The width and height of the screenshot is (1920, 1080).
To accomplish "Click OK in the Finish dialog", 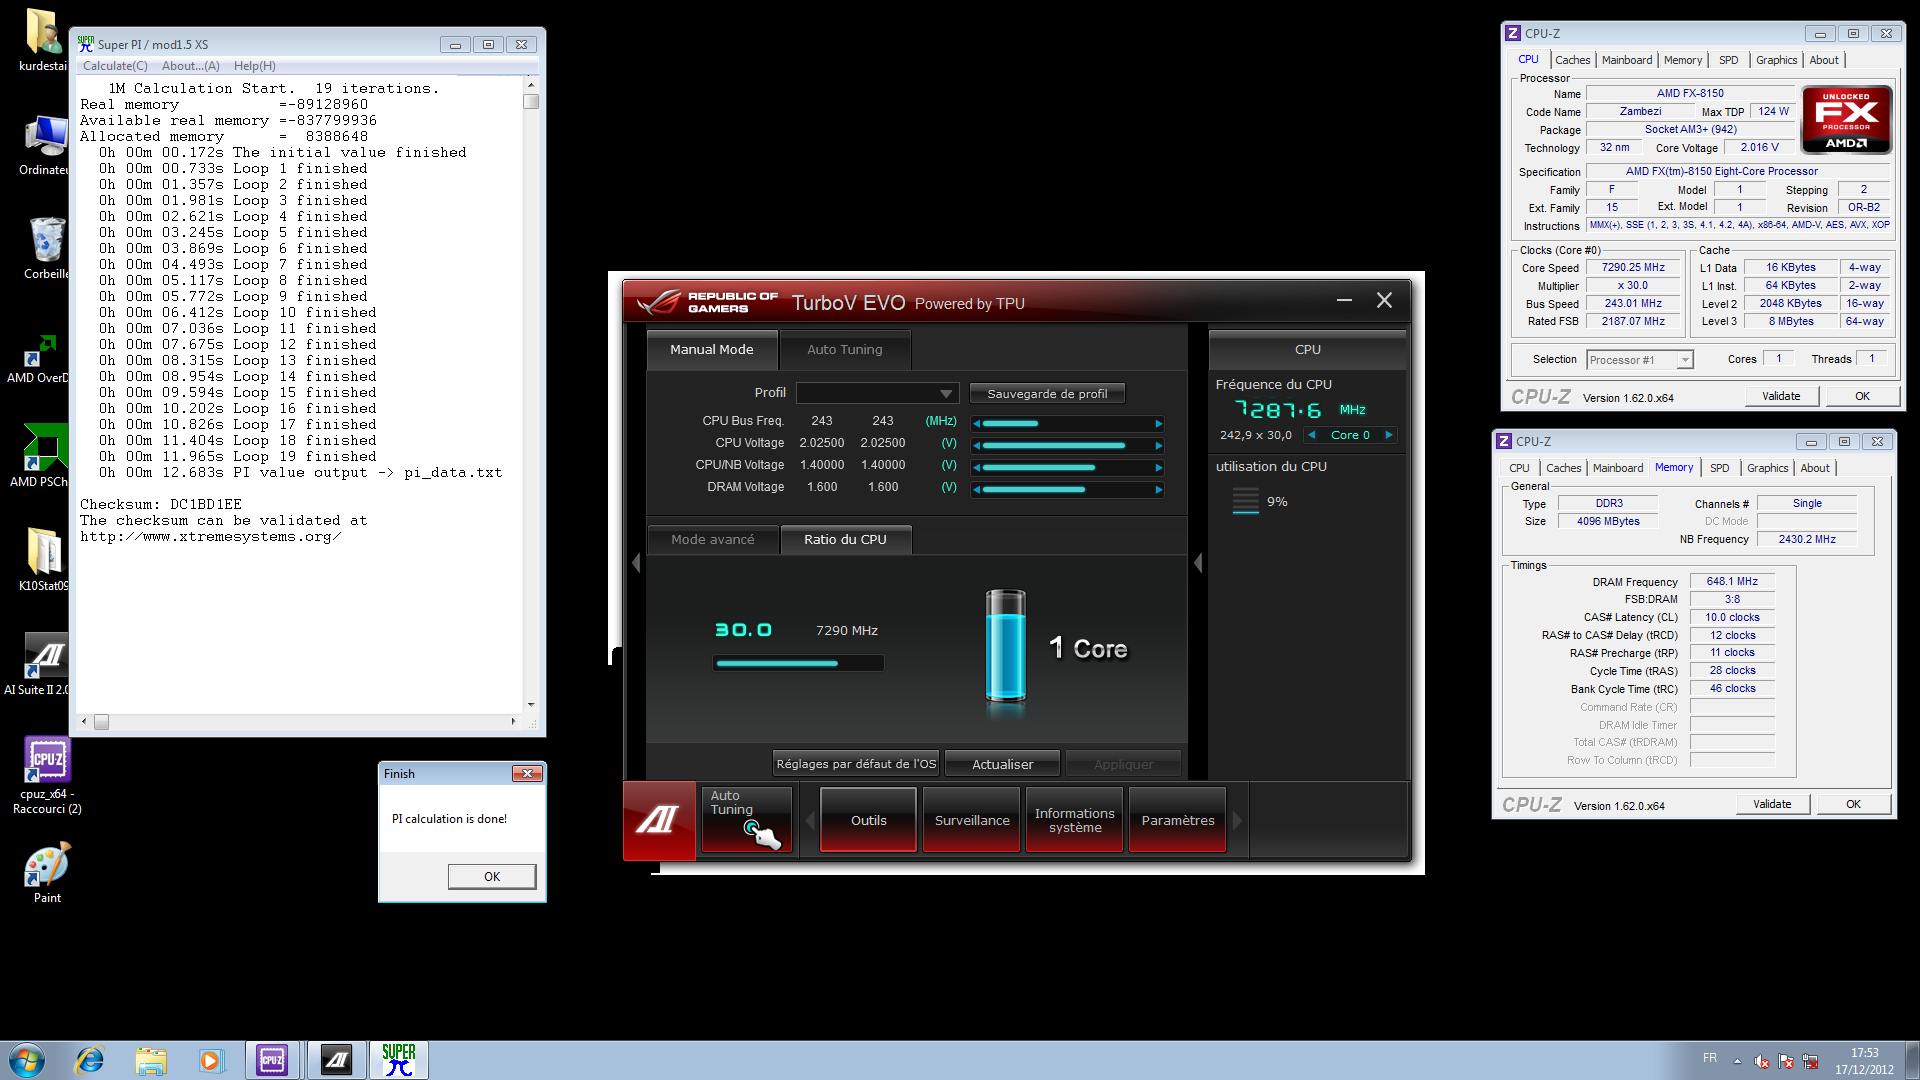I will [492, 876].
